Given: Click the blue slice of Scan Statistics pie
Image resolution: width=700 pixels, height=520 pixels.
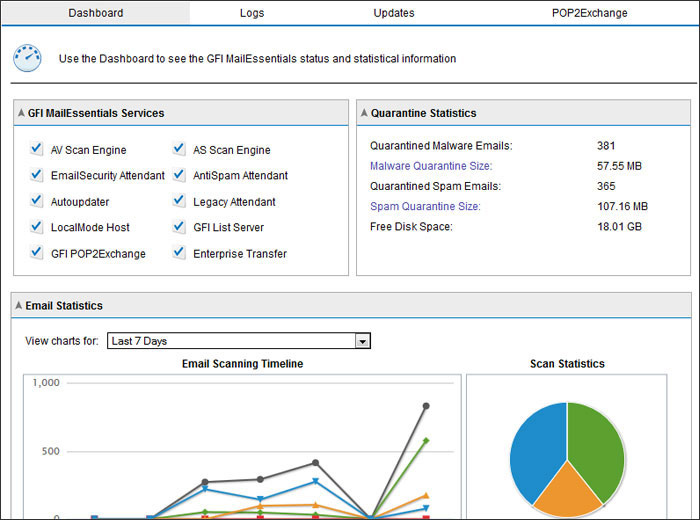Looking at the screenshot, I should [536, 451].
